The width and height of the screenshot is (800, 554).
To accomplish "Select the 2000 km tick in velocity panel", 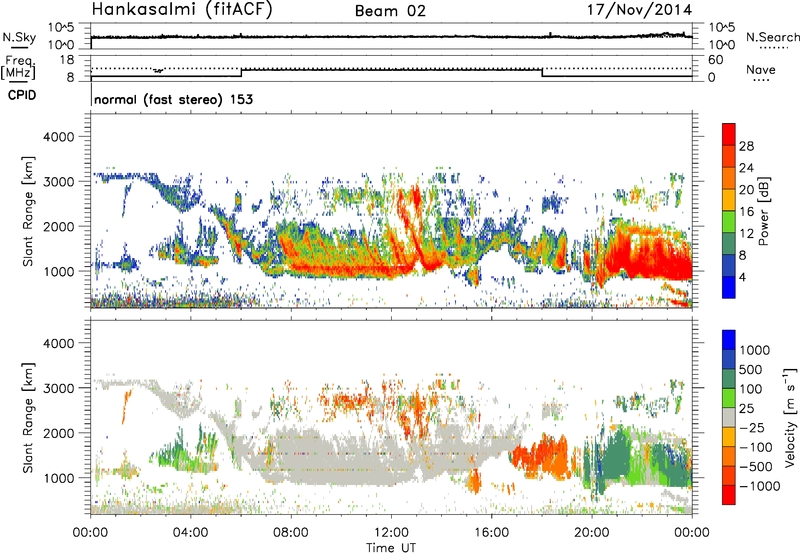I will 58,433.
